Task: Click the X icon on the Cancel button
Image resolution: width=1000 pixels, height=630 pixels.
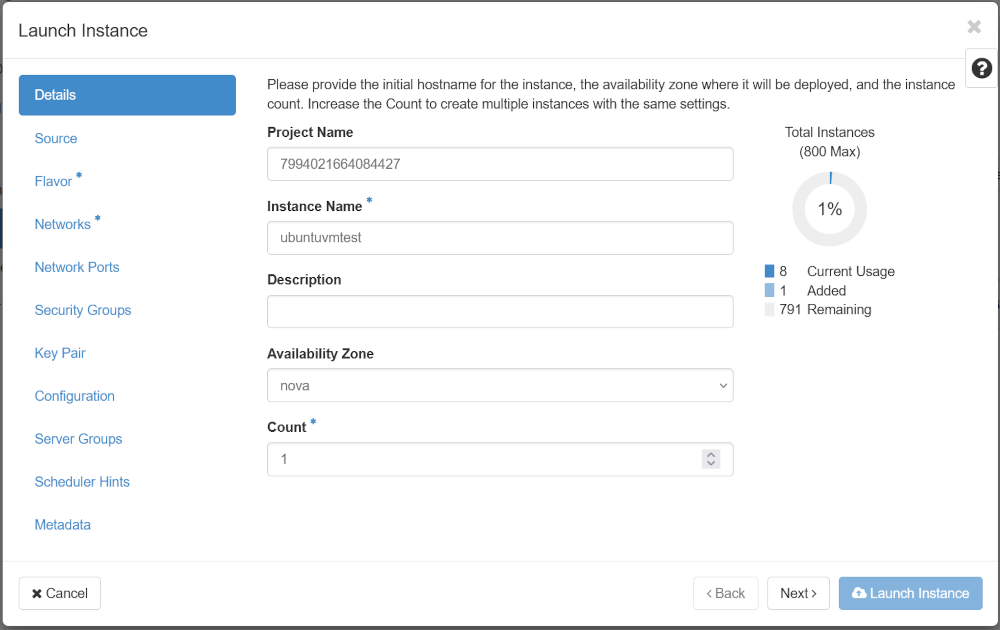Action: click(x=38, y=593)
